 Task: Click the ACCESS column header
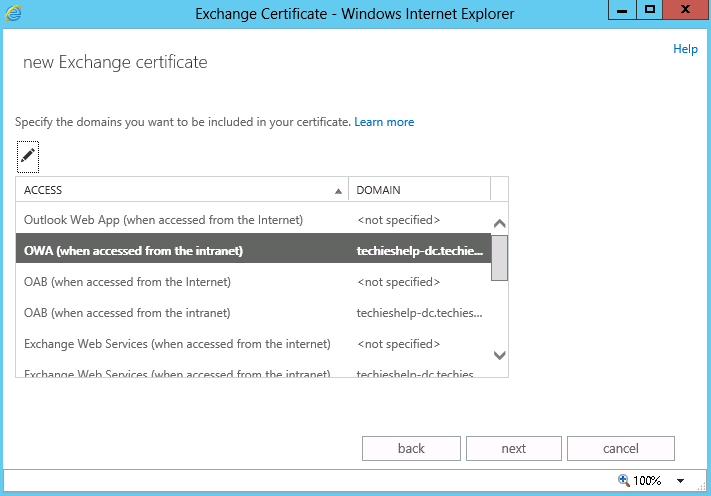(x=182, y=190)
